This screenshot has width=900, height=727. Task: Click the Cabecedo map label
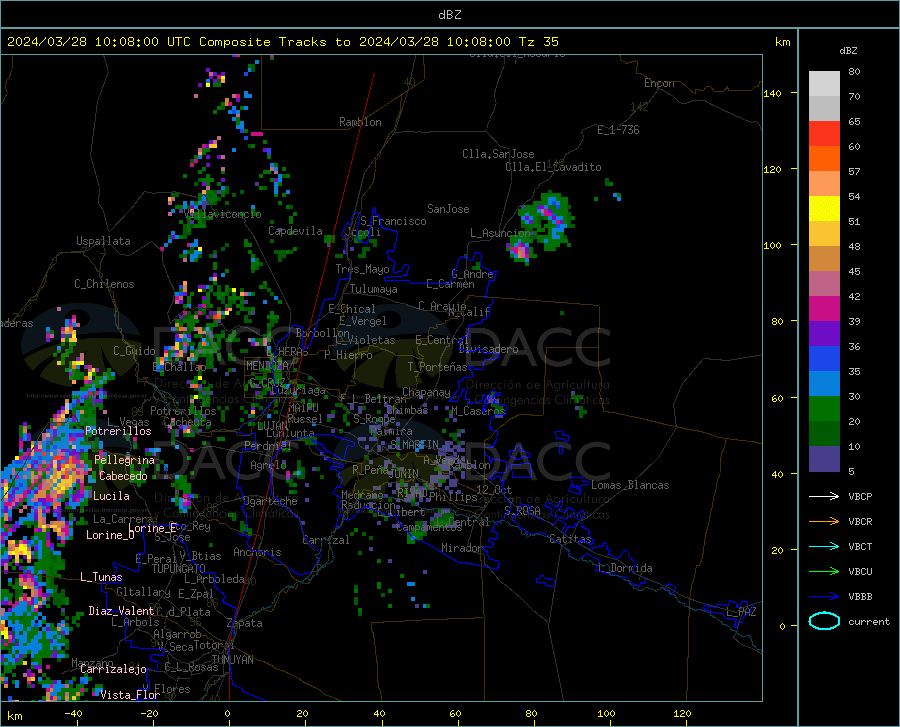[x=123, y=476]
